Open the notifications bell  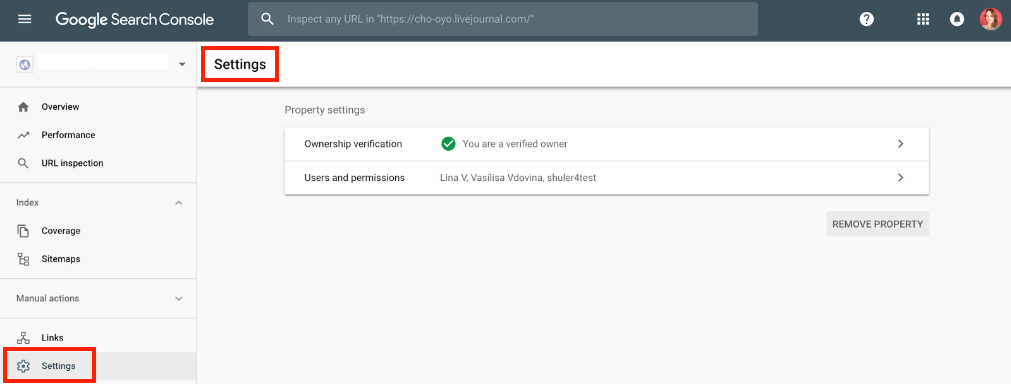pos(957,19)
